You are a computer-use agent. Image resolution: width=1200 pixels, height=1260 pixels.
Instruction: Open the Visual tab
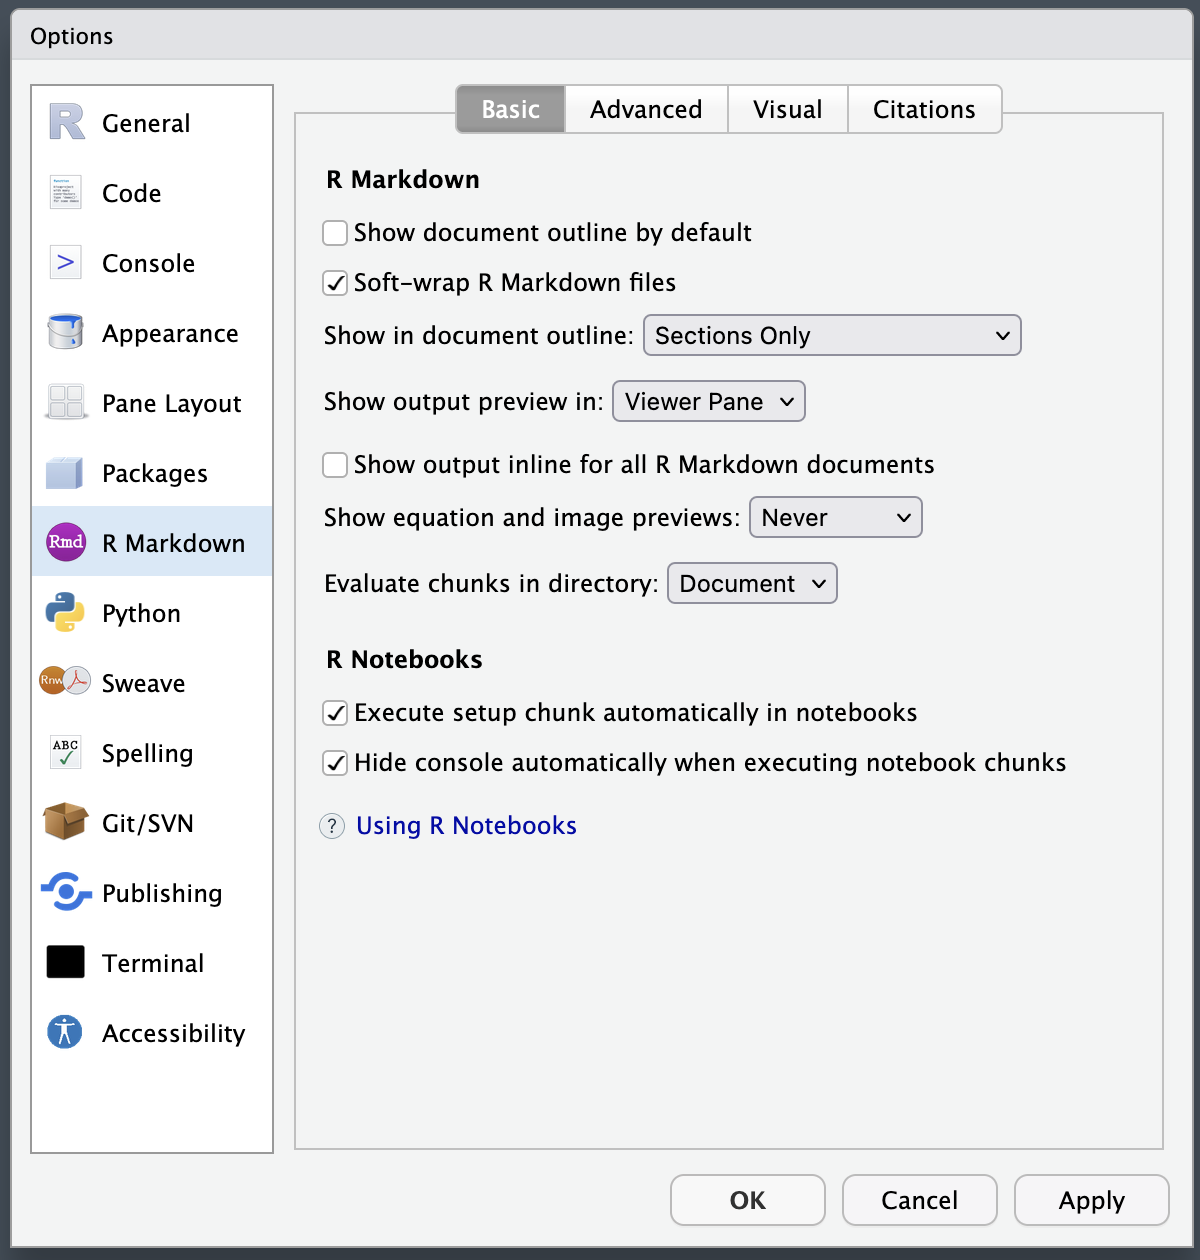[788, 109]
